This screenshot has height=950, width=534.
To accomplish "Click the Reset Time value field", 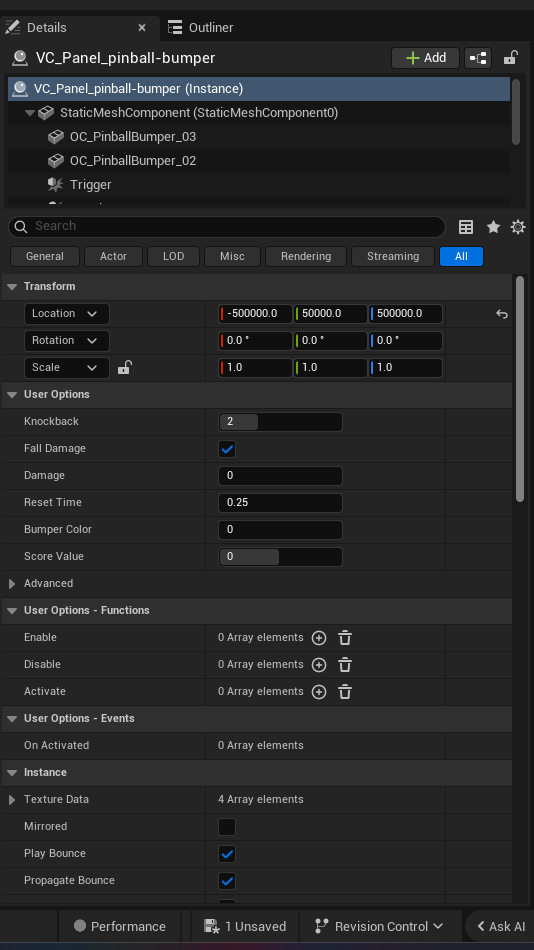I will click(x=280, y=503).
